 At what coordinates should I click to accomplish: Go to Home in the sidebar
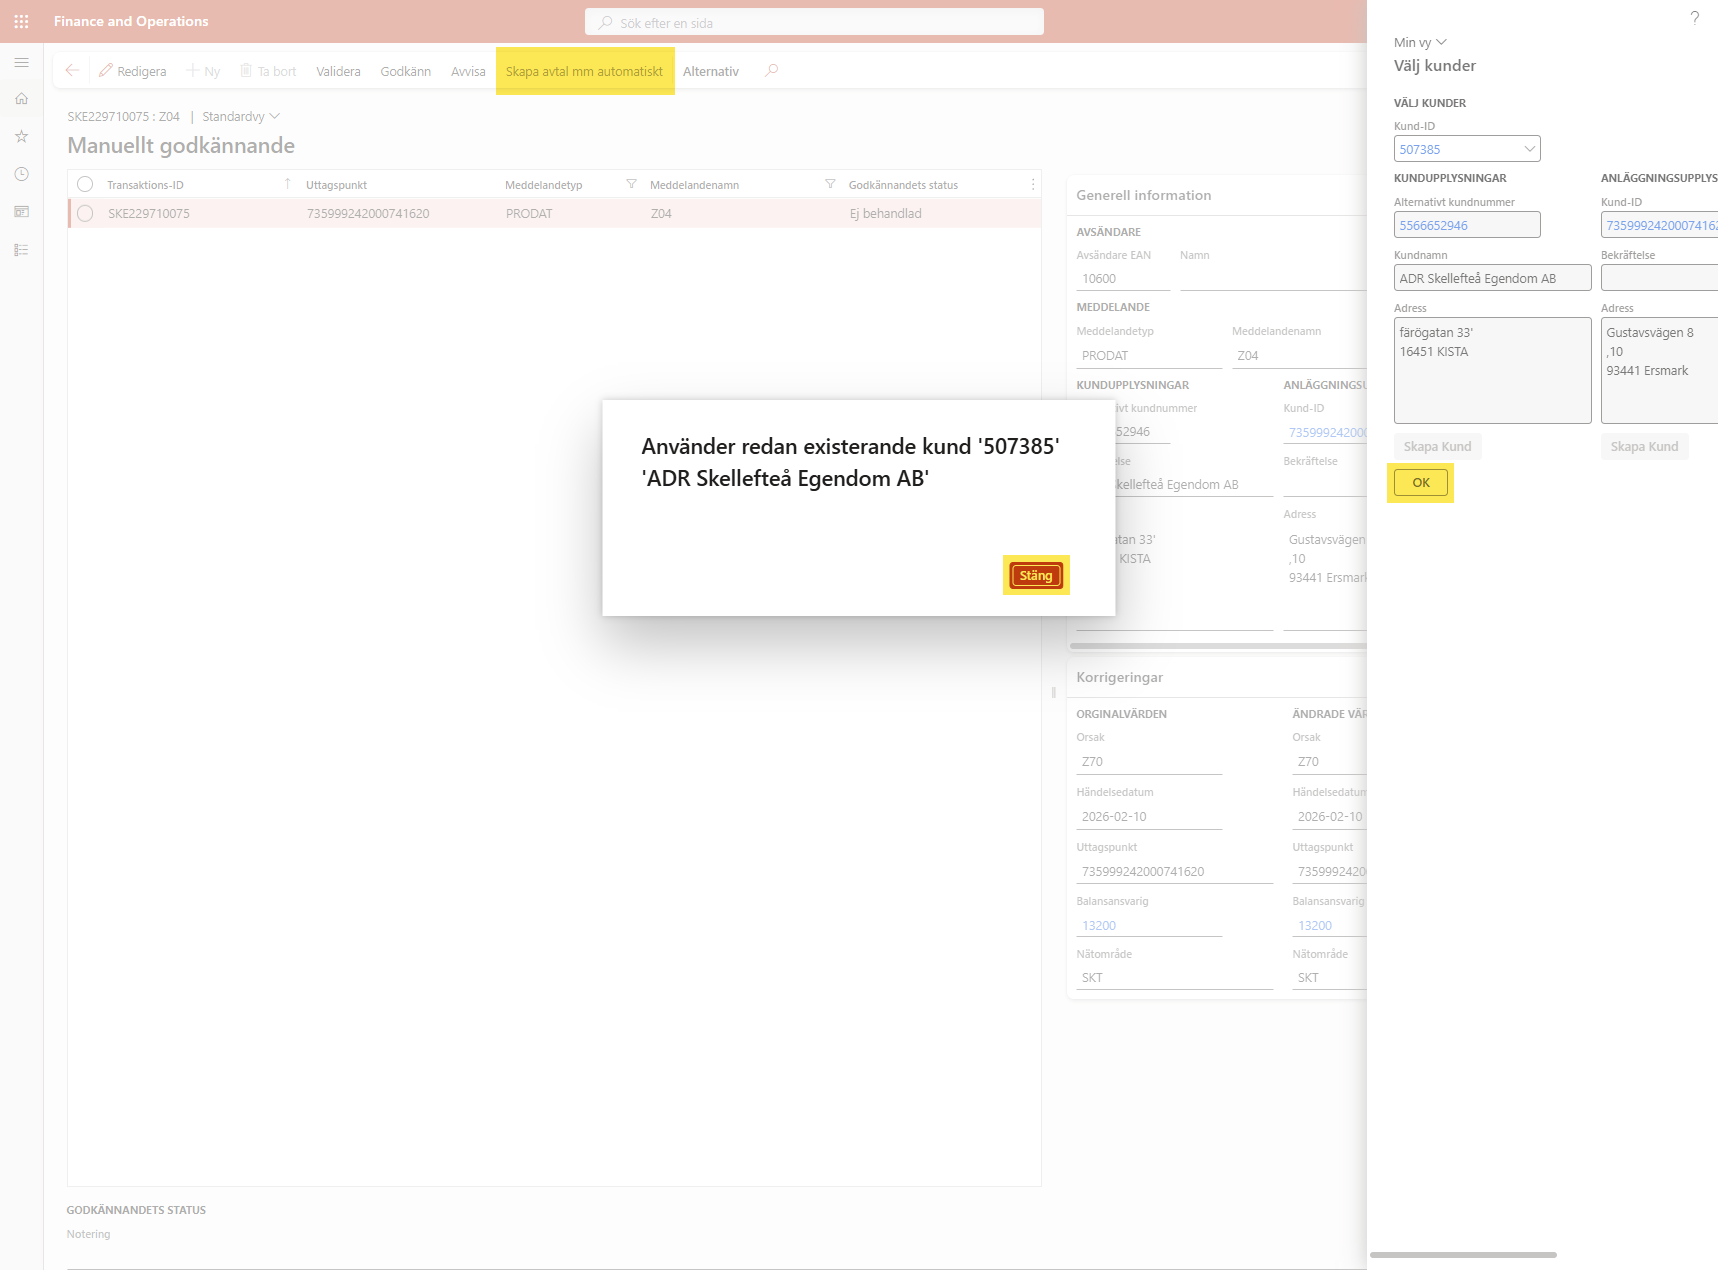[21, 99]
